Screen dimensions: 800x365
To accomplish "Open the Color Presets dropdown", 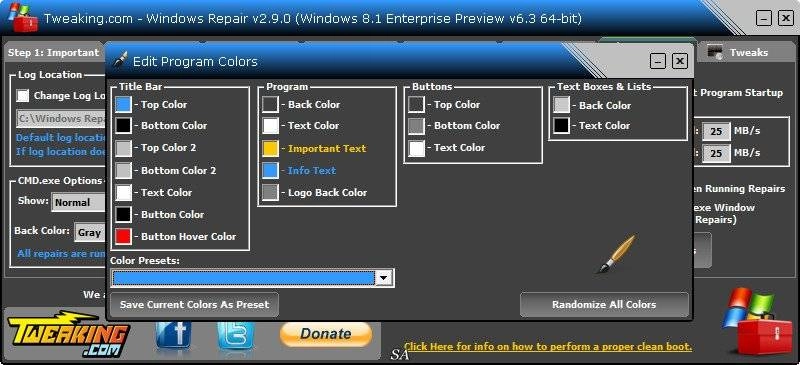I will pos(383,278).
